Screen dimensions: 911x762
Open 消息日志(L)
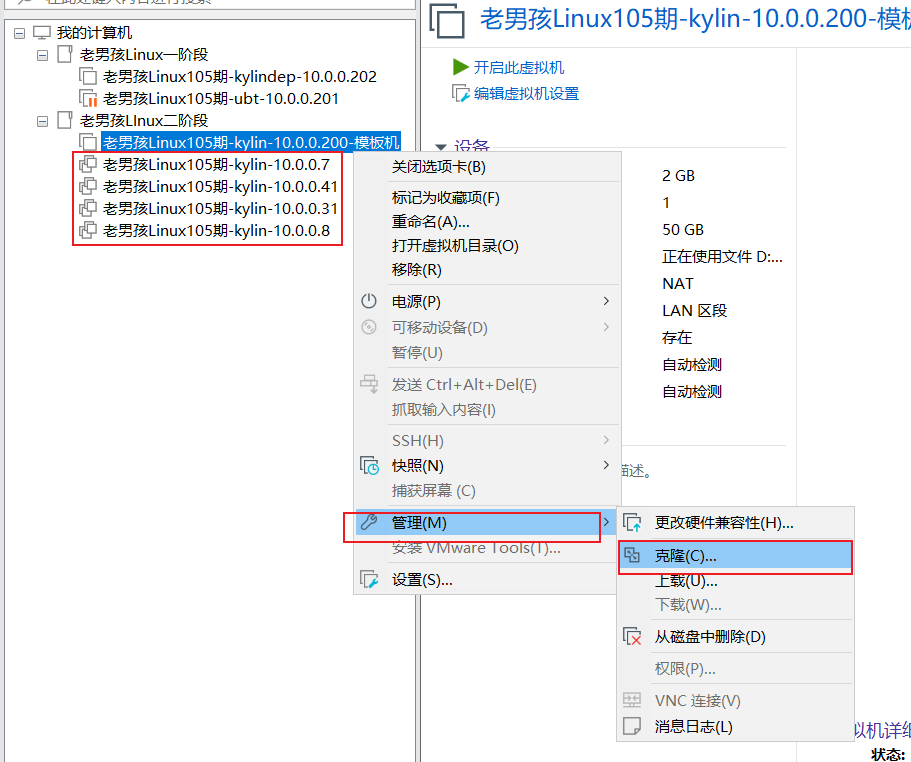736,727
